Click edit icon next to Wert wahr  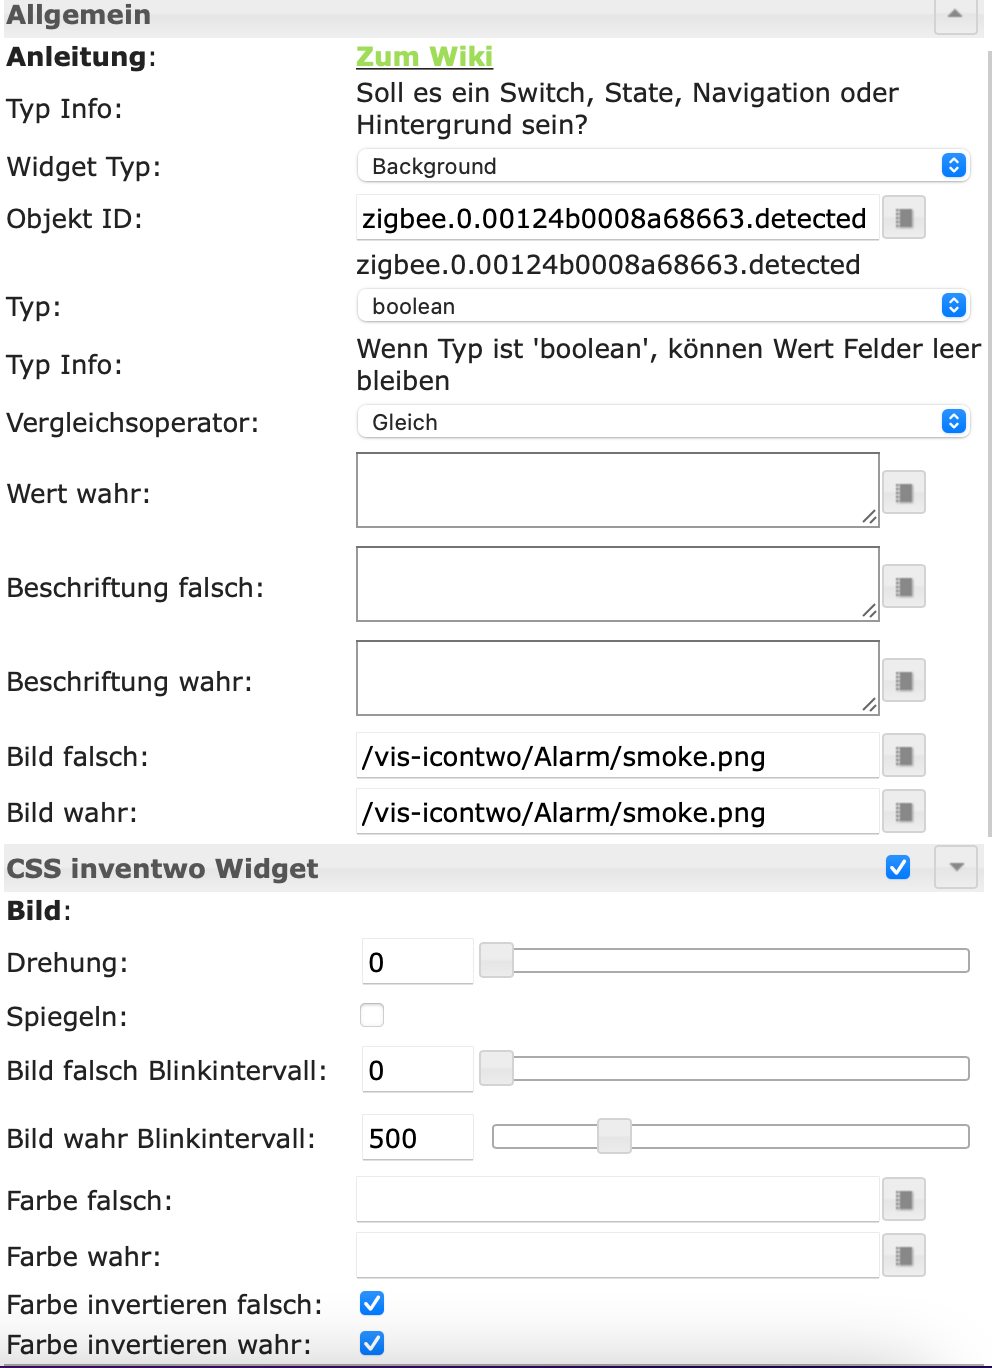click(x=904, y=492)
